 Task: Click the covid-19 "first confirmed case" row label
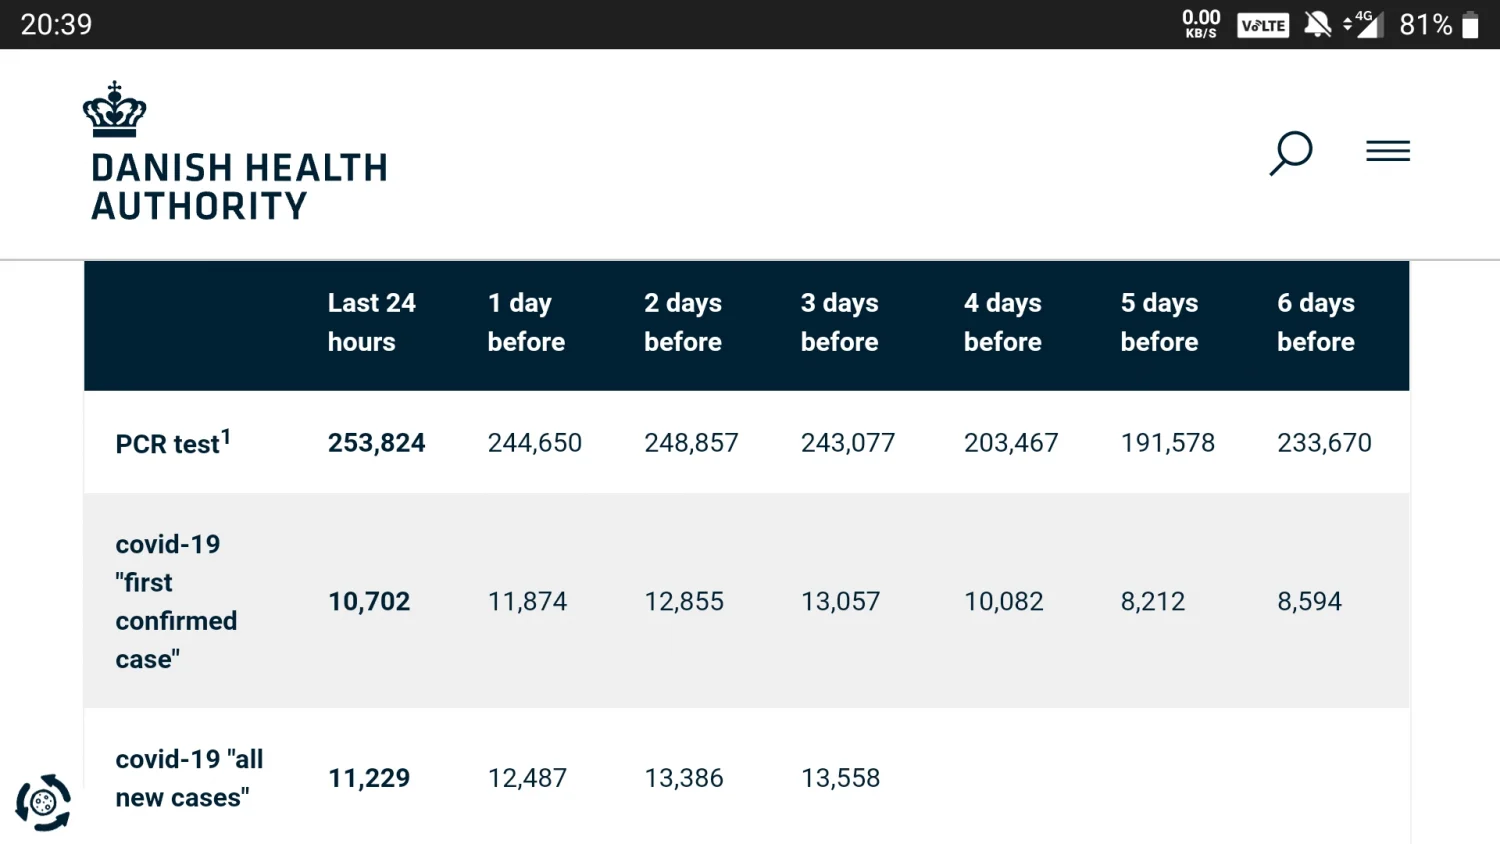[x=176, y=601]
